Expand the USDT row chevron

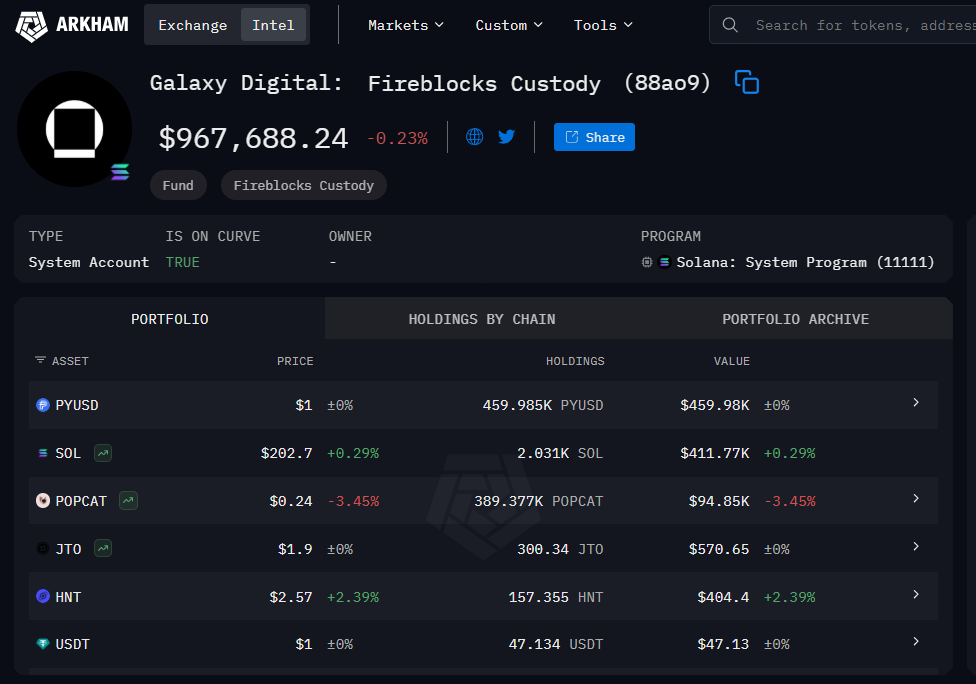[x=916, y=642]
